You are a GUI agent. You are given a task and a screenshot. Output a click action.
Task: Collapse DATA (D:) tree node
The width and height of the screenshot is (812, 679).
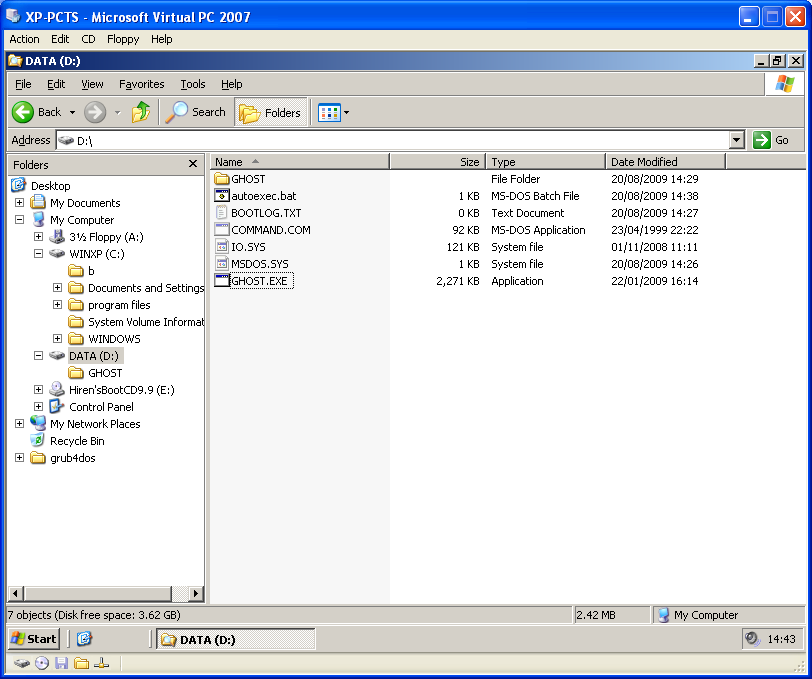click(38, 356)
